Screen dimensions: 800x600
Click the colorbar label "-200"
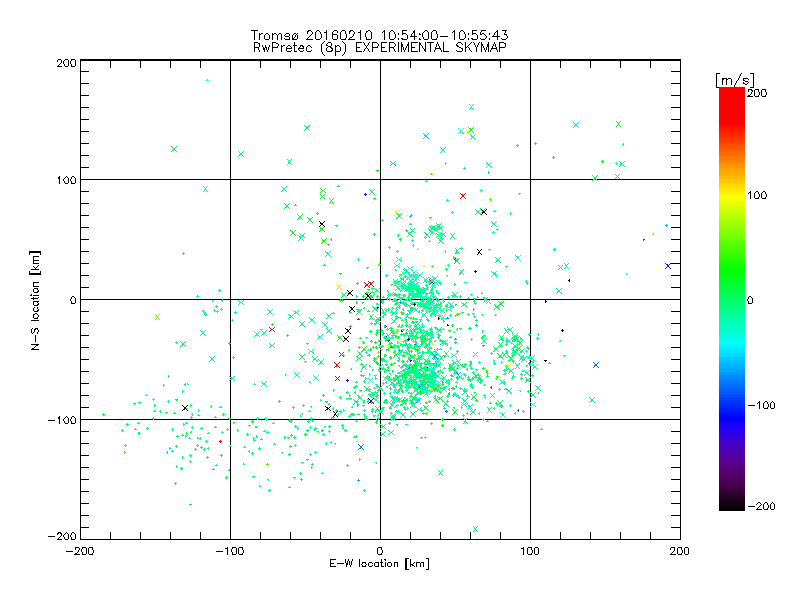pyautogui.click(x=761, y=506)
